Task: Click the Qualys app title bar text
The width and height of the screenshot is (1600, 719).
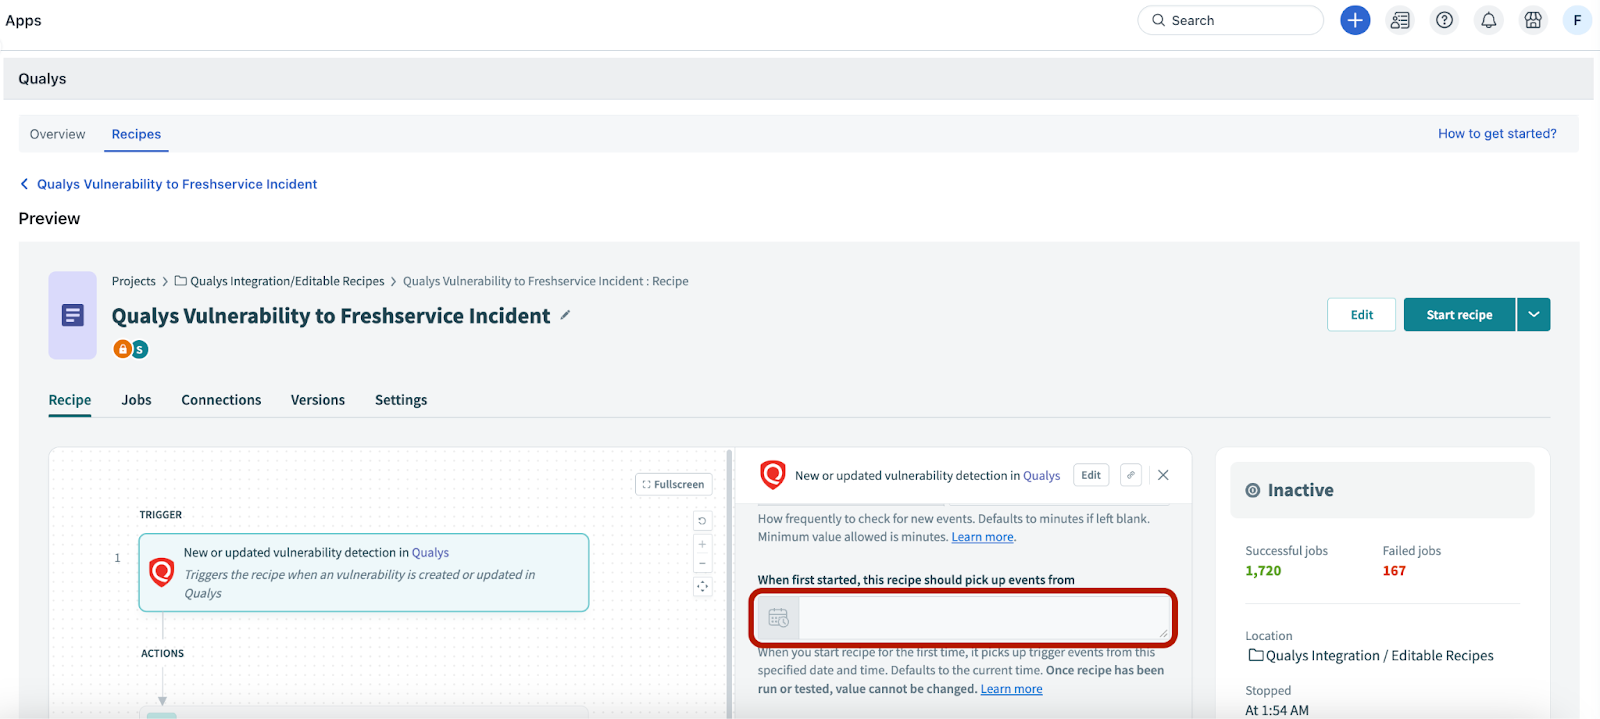Action: (x=42, y=79)
